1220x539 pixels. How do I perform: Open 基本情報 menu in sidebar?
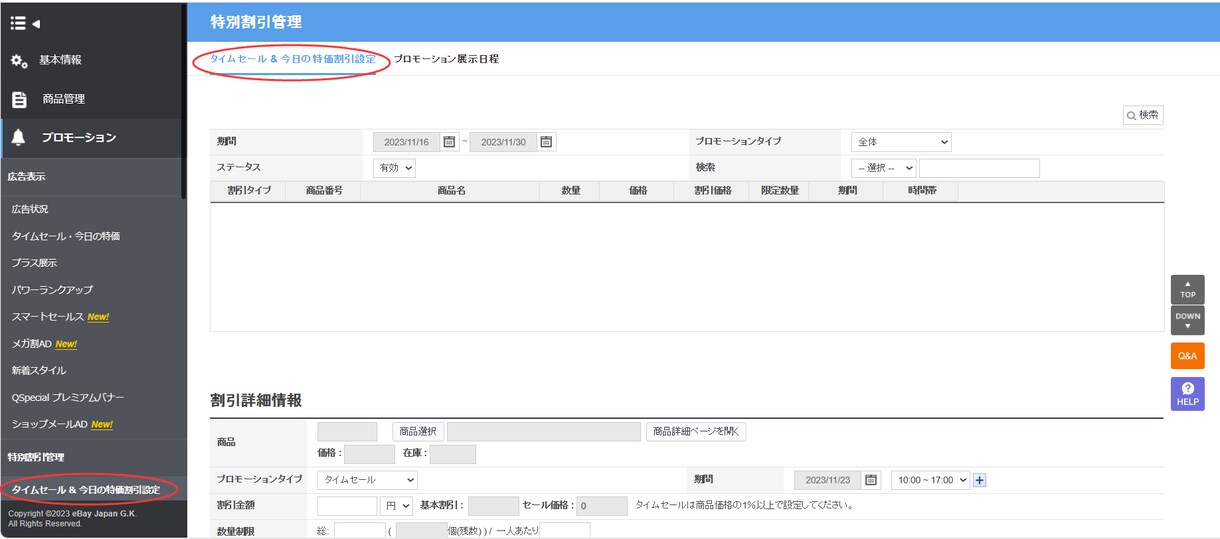(61, 60)
